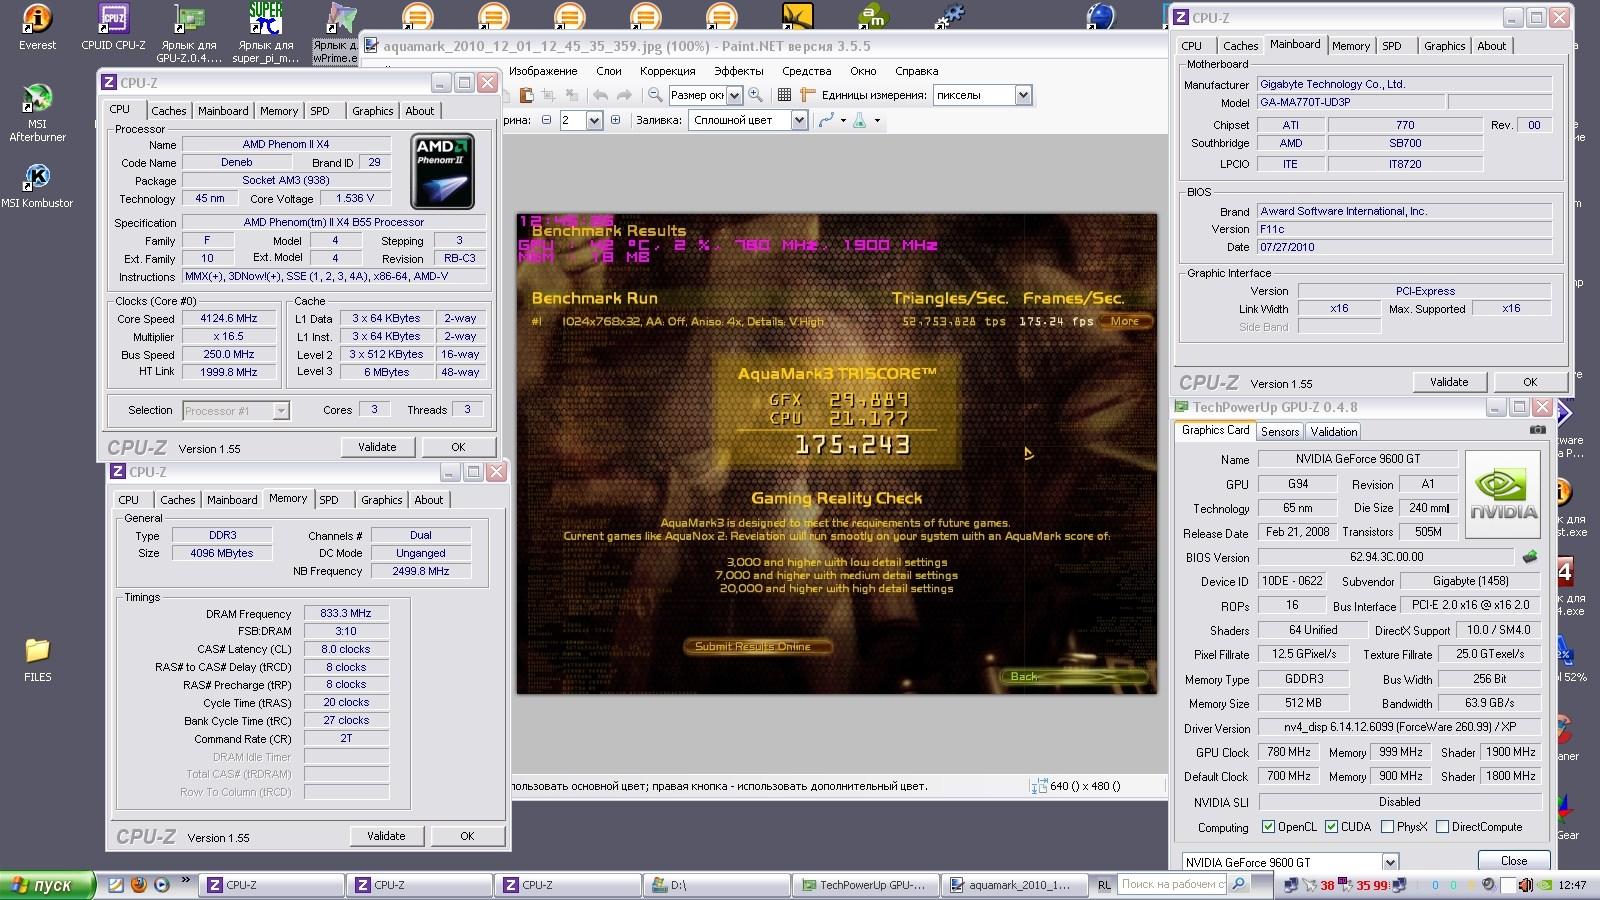
Task: Open the Заливка fill style dropdown
Action: [799, 120]
